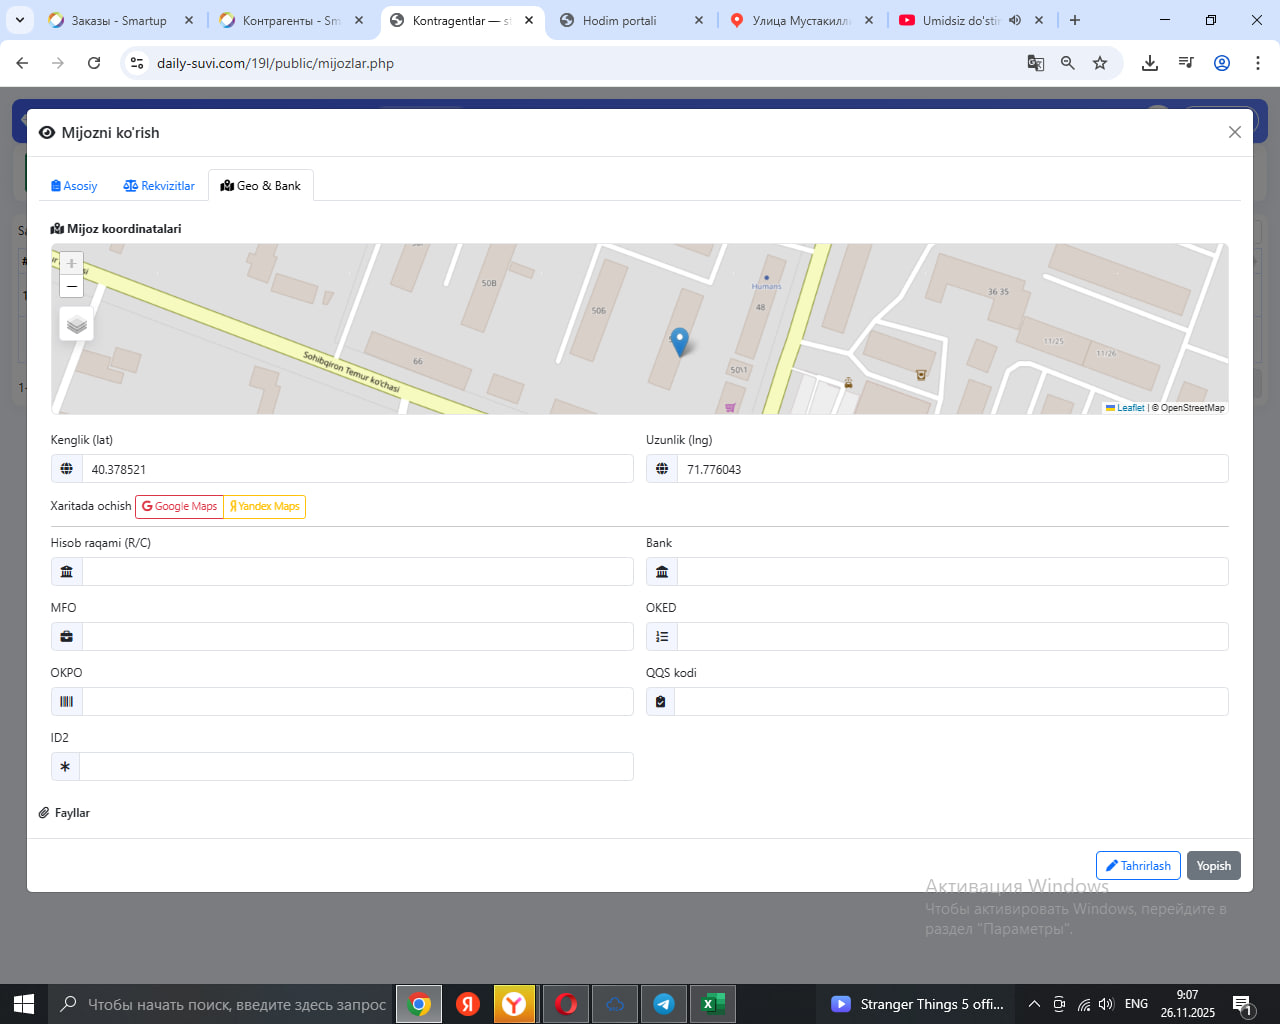Close the dialog with Yopish button
This screenshot has height=1024, width=1280.
(x=1213, y=866)
